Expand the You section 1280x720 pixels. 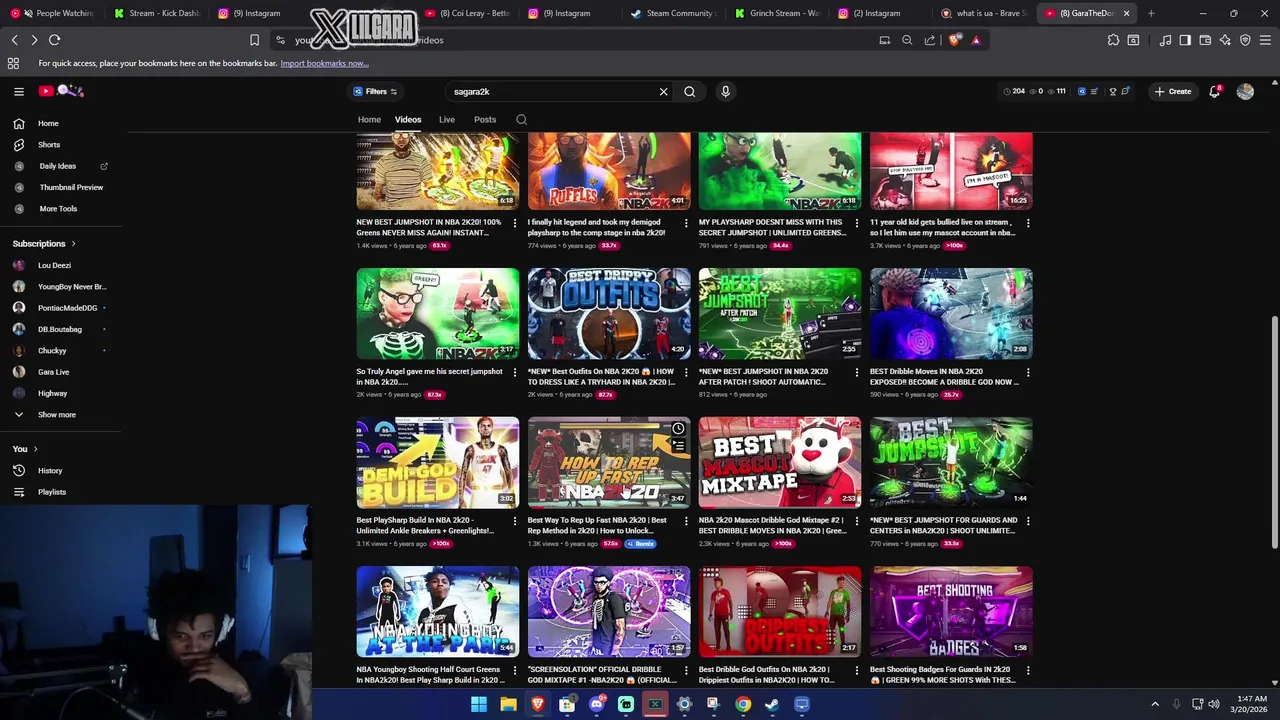(x=25, y=449)
